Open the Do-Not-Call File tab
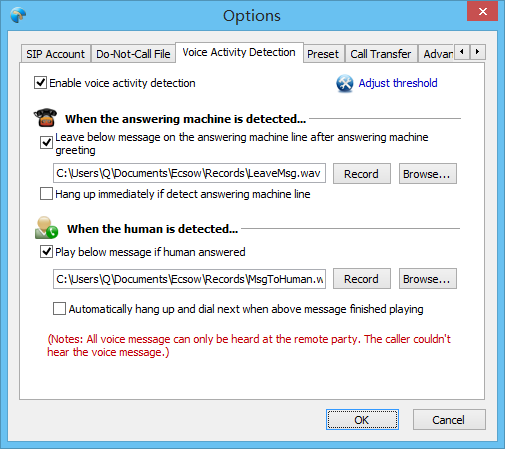This screenshot has height=449, width=505. (x=133, y=54)
